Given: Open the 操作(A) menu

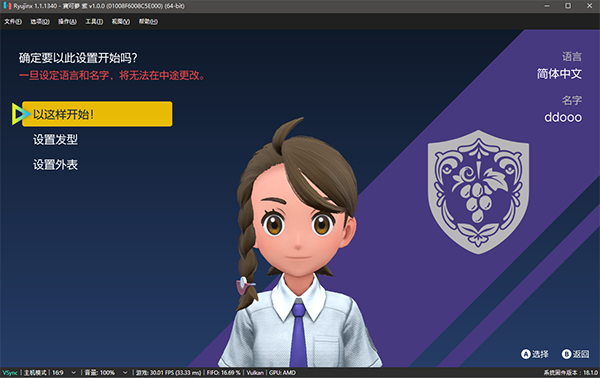Looking at the screenshot, I should click(67, 21).
